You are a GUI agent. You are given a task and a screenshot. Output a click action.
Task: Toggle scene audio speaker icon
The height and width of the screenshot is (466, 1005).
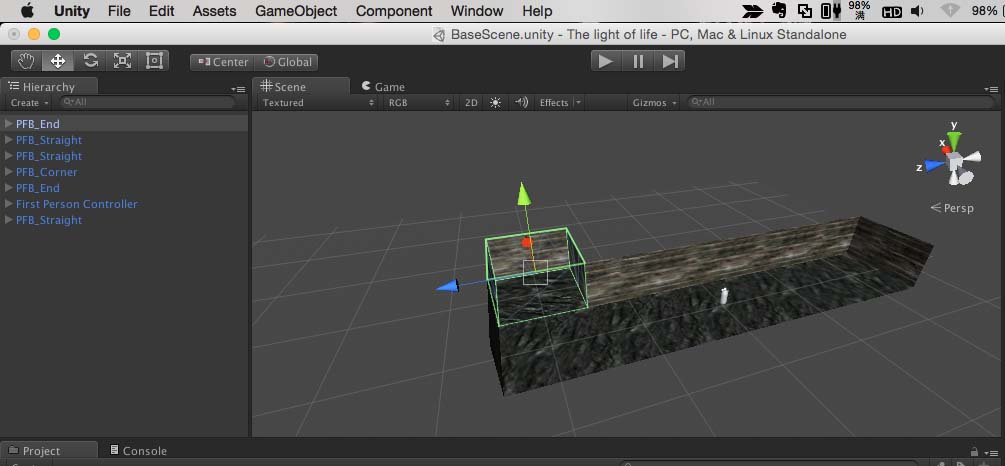522,103
